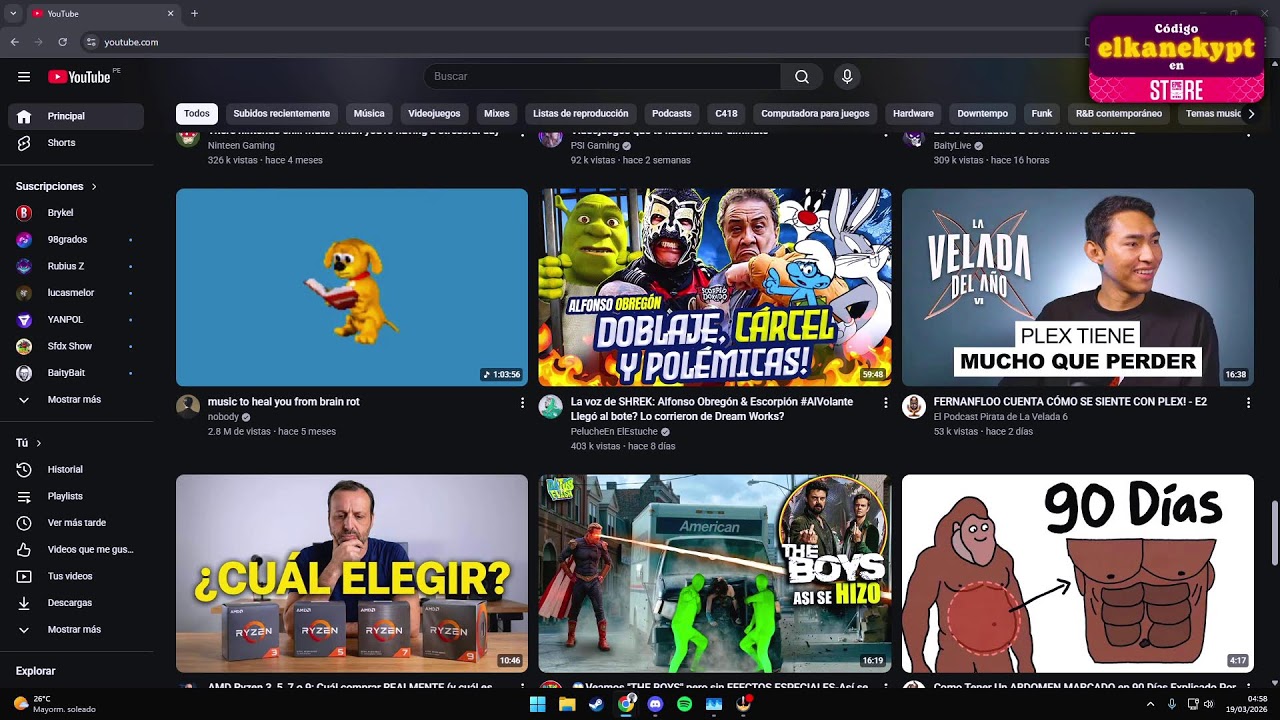This screenshot has height=720, width=1280.
Task: Open options menu for 'music to heal you from brain rot'
Action: [522, 403]
